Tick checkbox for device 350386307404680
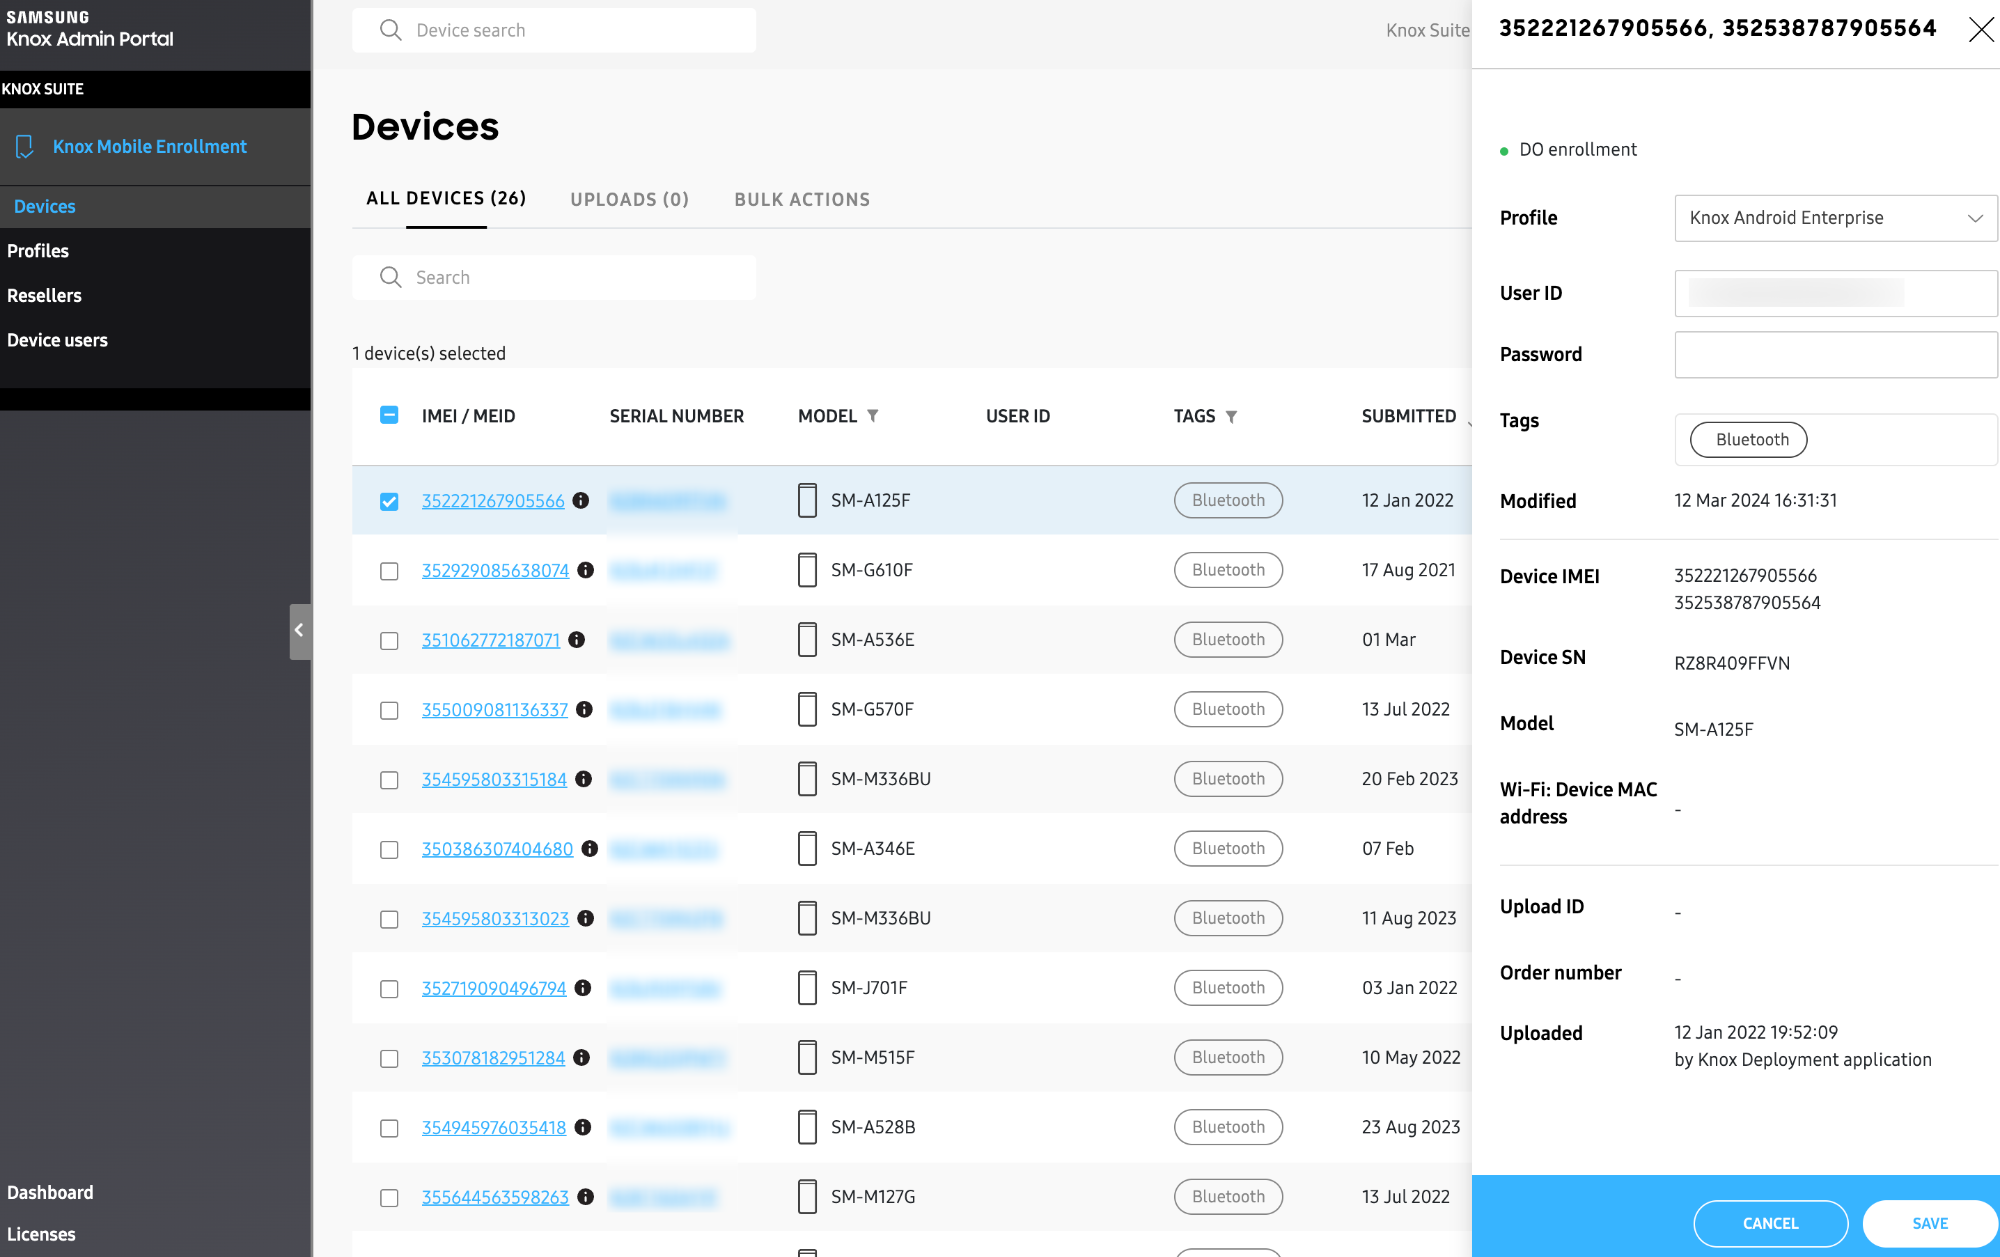Viewport: 2000px width, 1257px height. pyautogui.click(x=389, y=850)
